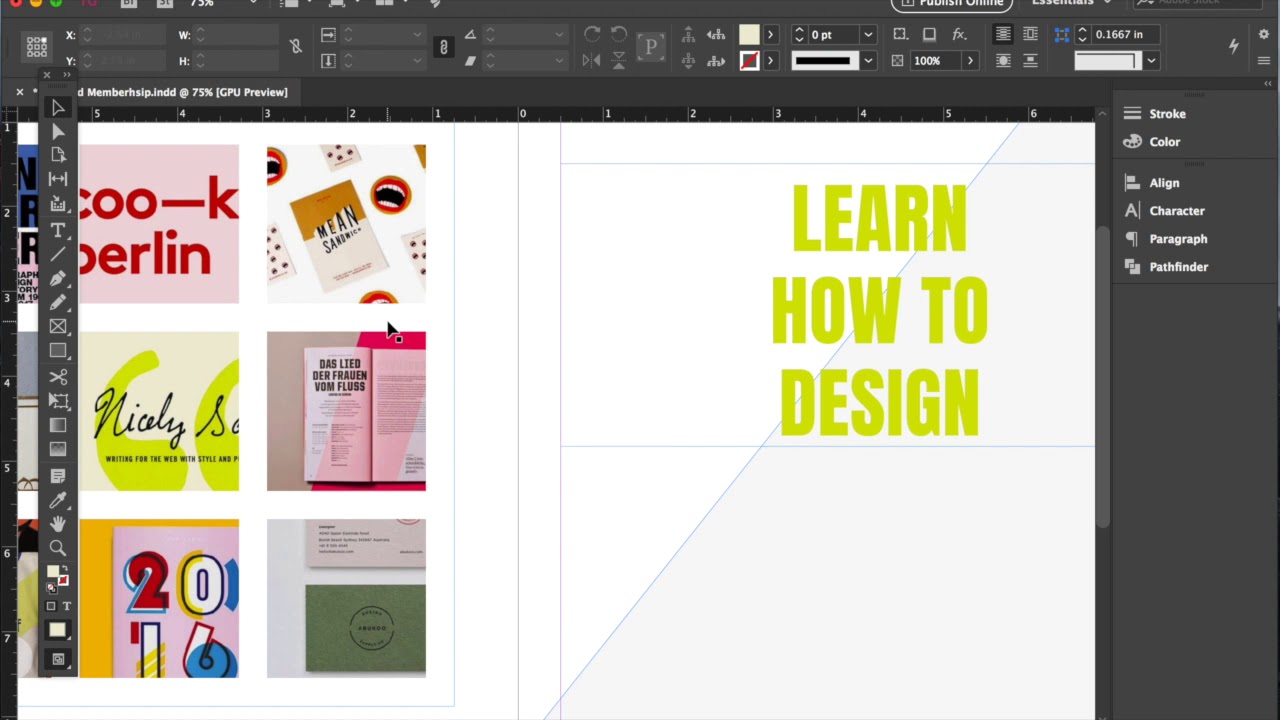Open the rotation angle dropdown
The image size is (1280, 720).
pyautogui.click(x=561, y=35)
